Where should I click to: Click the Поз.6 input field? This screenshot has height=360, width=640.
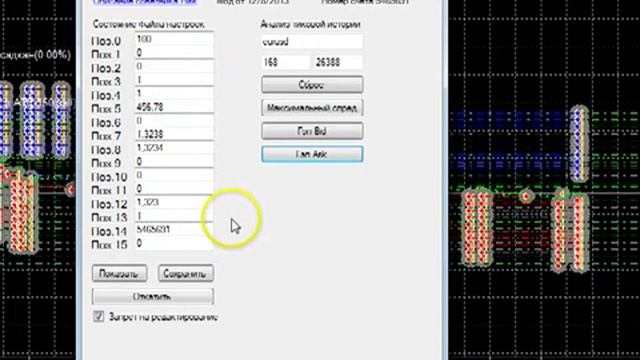point(174,121)
